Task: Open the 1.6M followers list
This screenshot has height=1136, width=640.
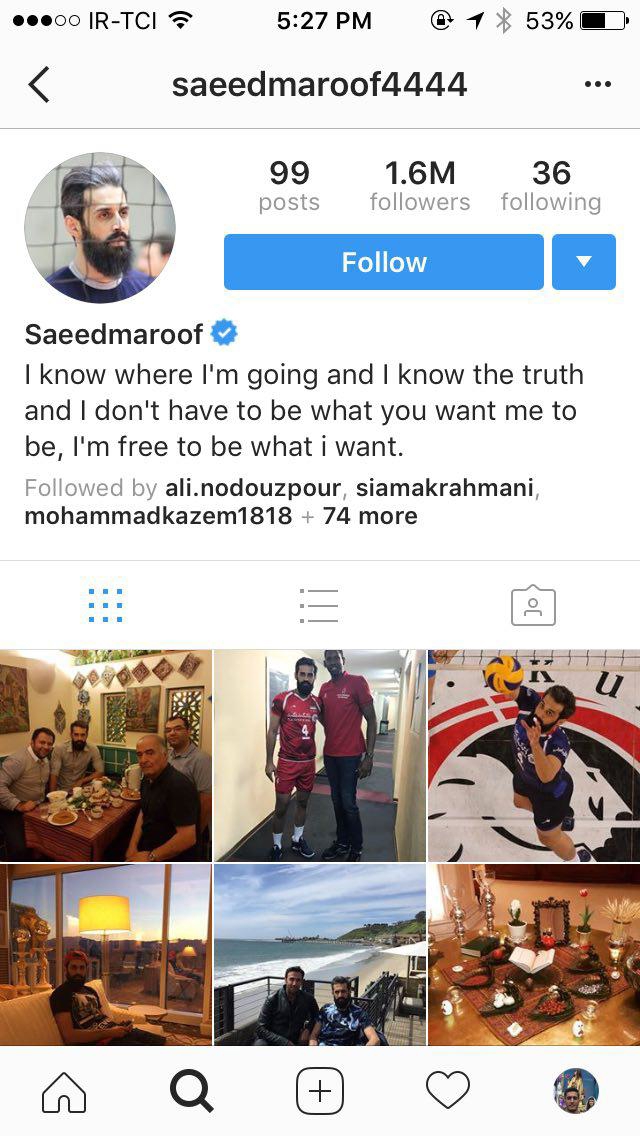Action: tap(420, 185)
